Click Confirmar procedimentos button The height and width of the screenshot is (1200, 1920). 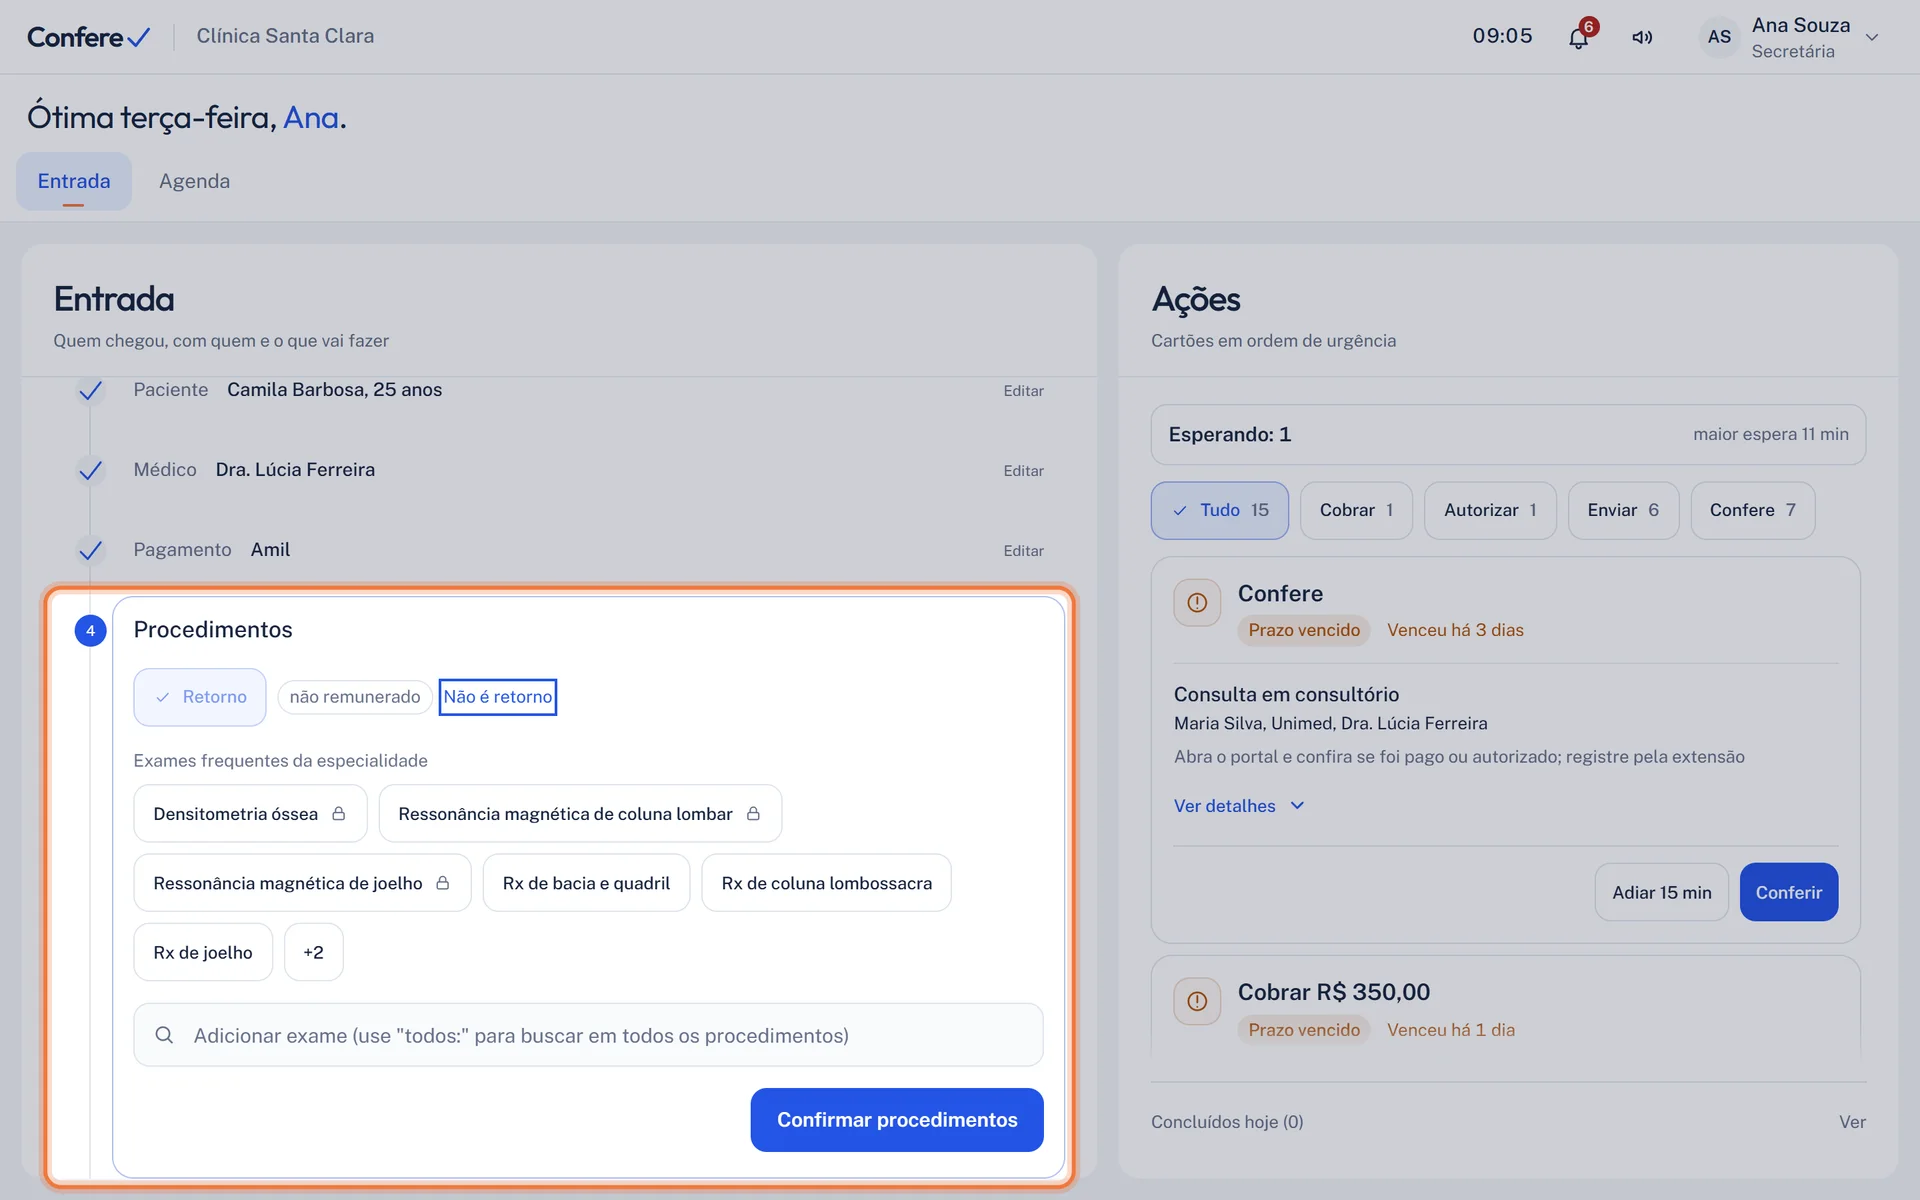point(897,1120)
